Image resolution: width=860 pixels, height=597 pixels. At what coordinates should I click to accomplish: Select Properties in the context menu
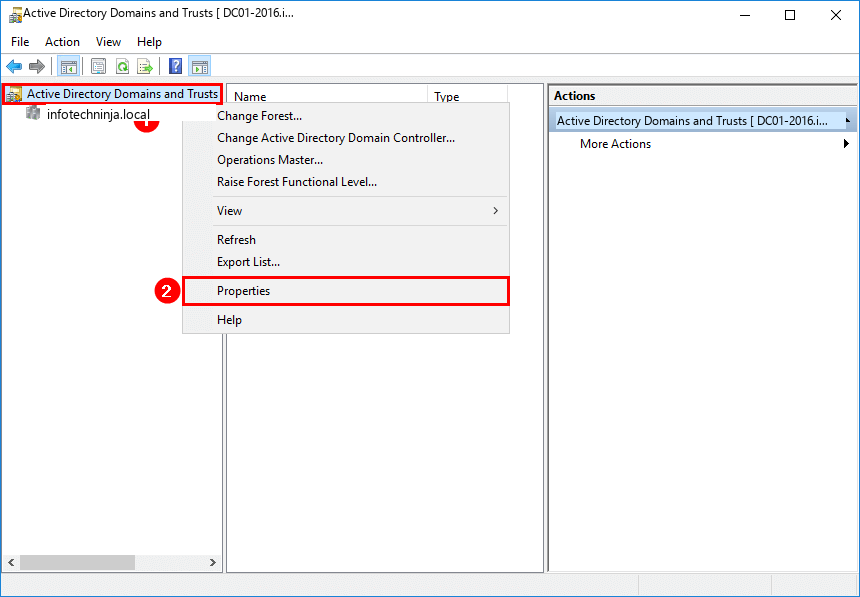[346, 291]
